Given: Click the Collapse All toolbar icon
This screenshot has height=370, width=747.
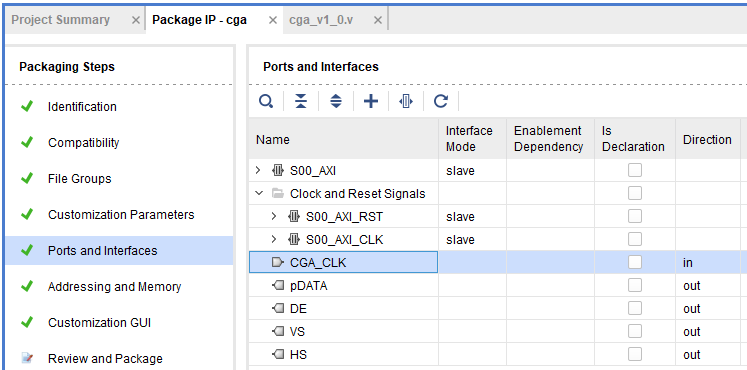Looking at the screenshot, I should coord(301,101).
